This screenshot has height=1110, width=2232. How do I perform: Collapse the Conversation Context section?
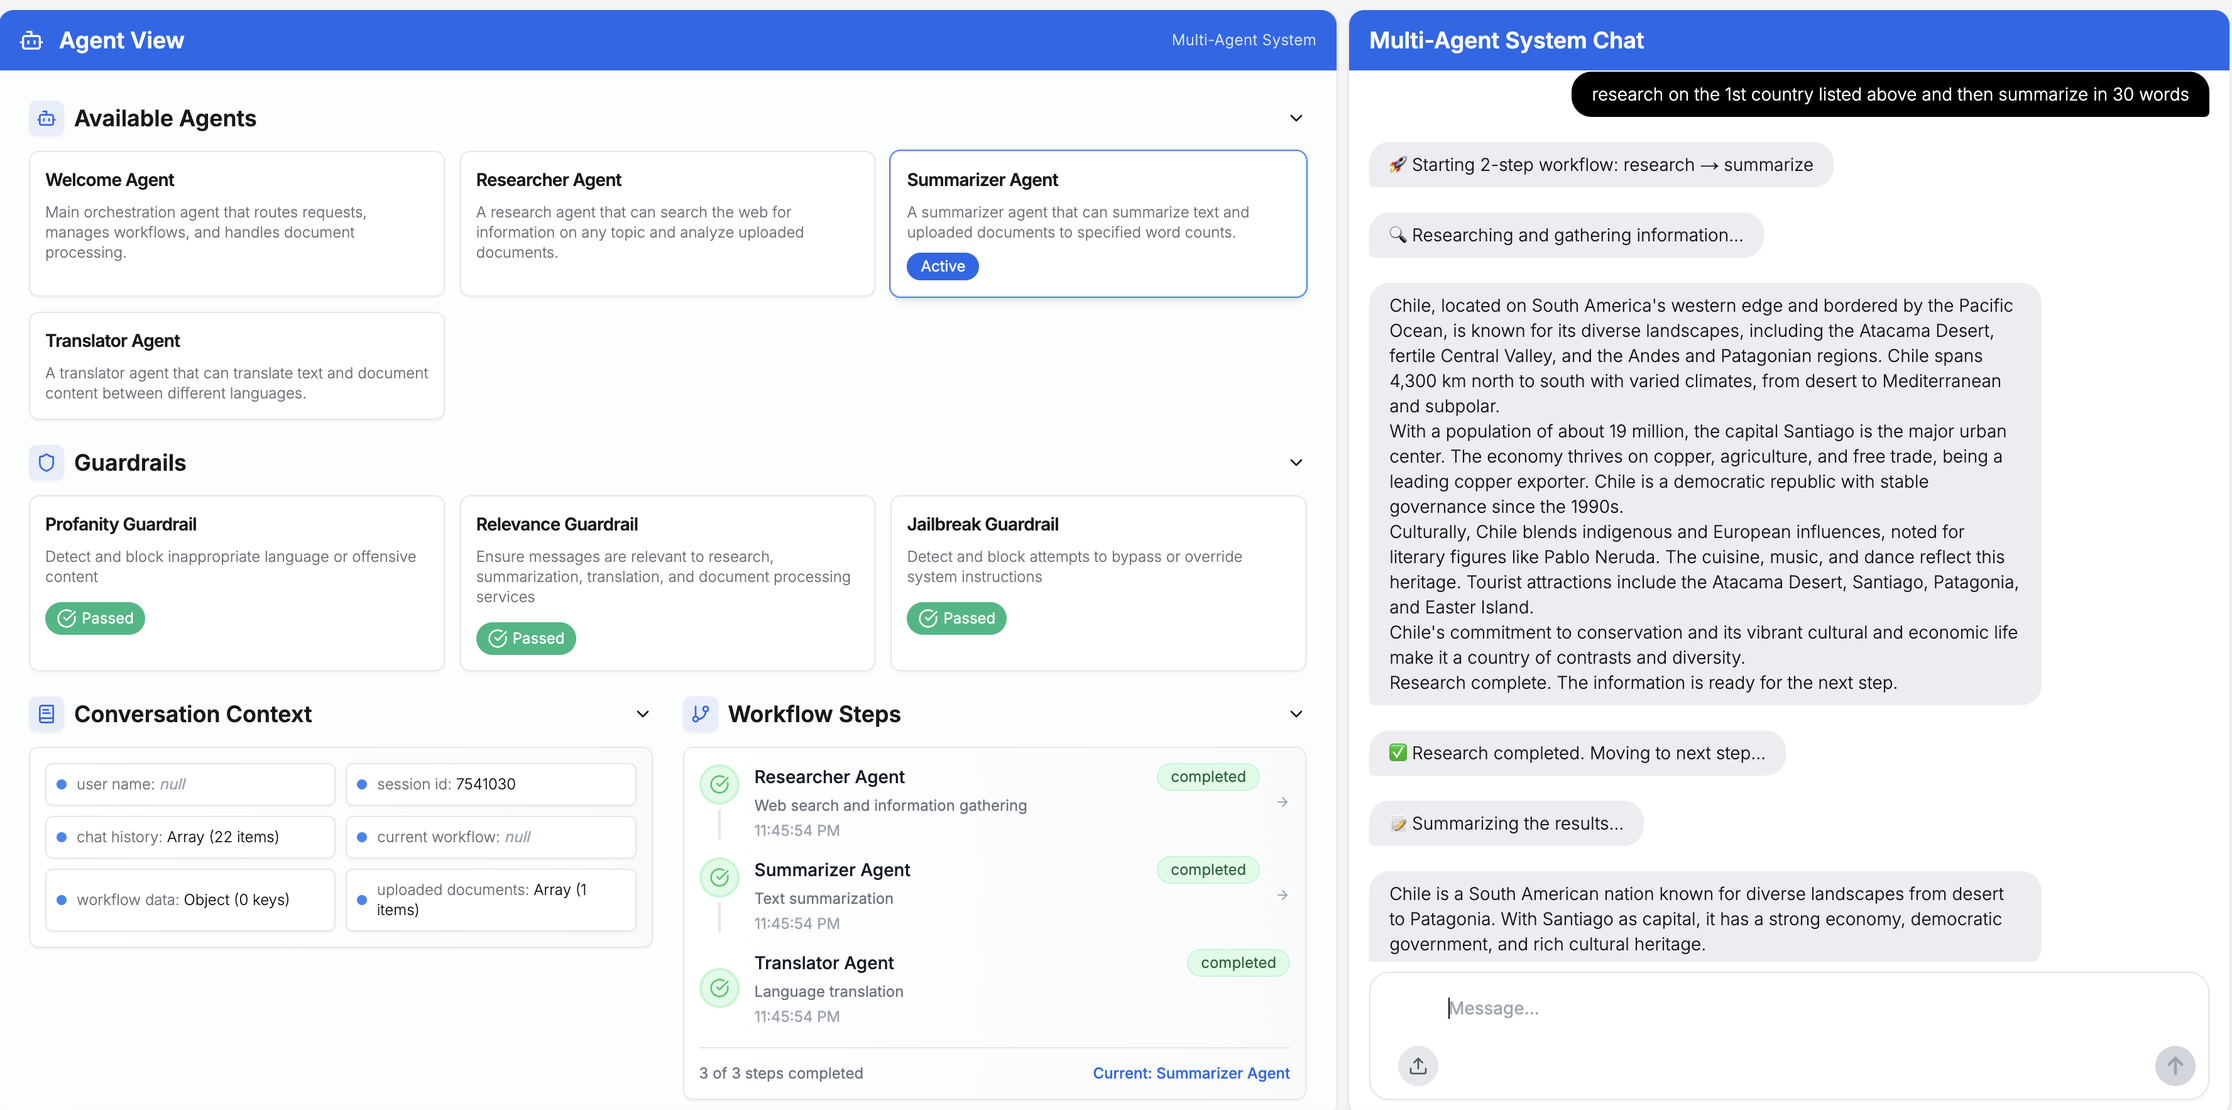(642, 714)
